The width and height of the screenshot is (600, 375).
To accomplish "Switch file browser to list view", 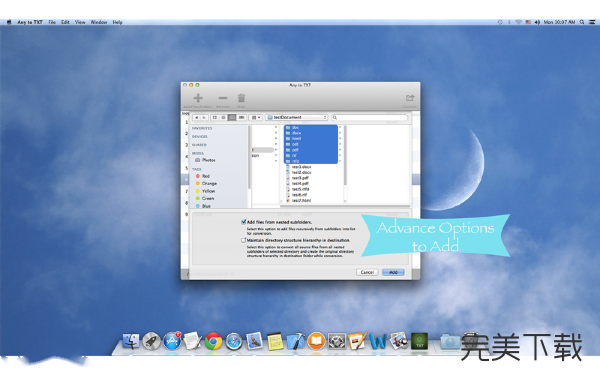I will (223, 117).
